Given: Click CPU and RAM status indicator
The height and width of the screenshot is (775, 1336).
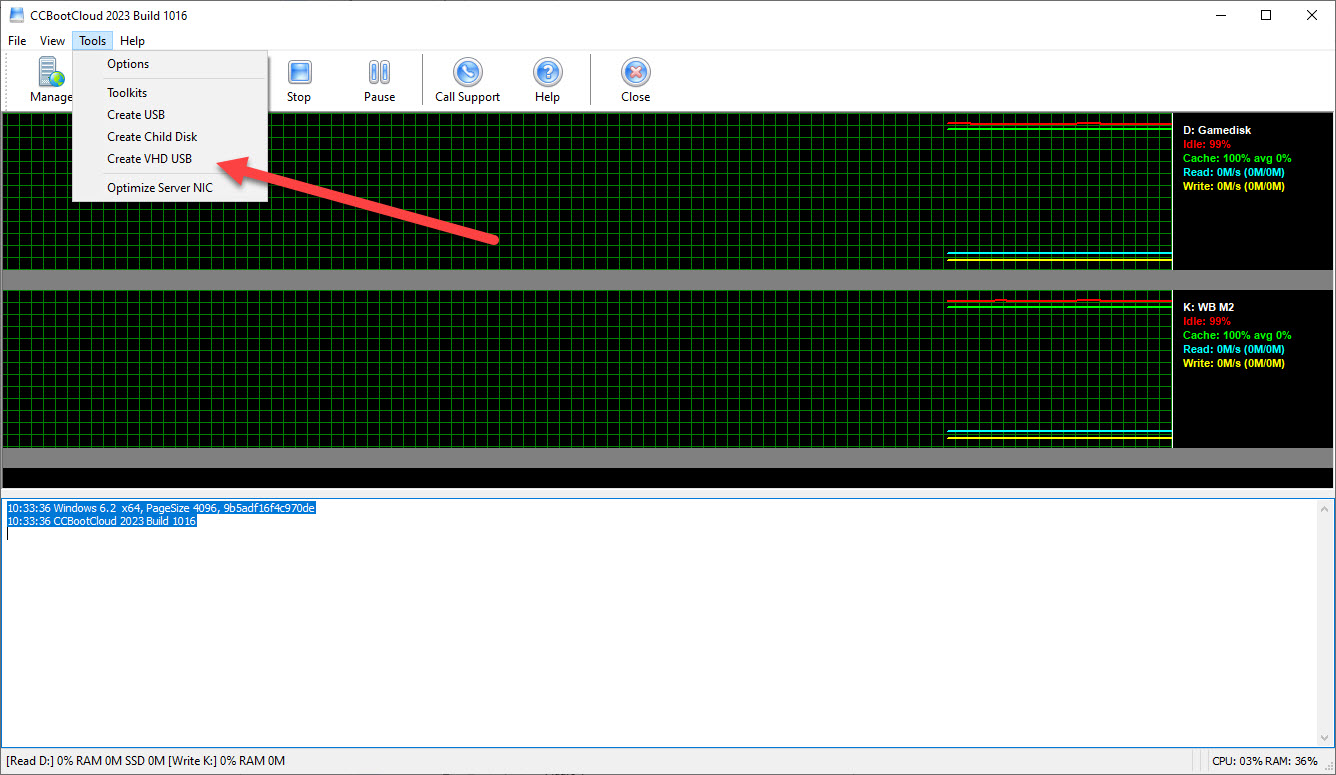Looking at the screenshot, I should 1264,761.
